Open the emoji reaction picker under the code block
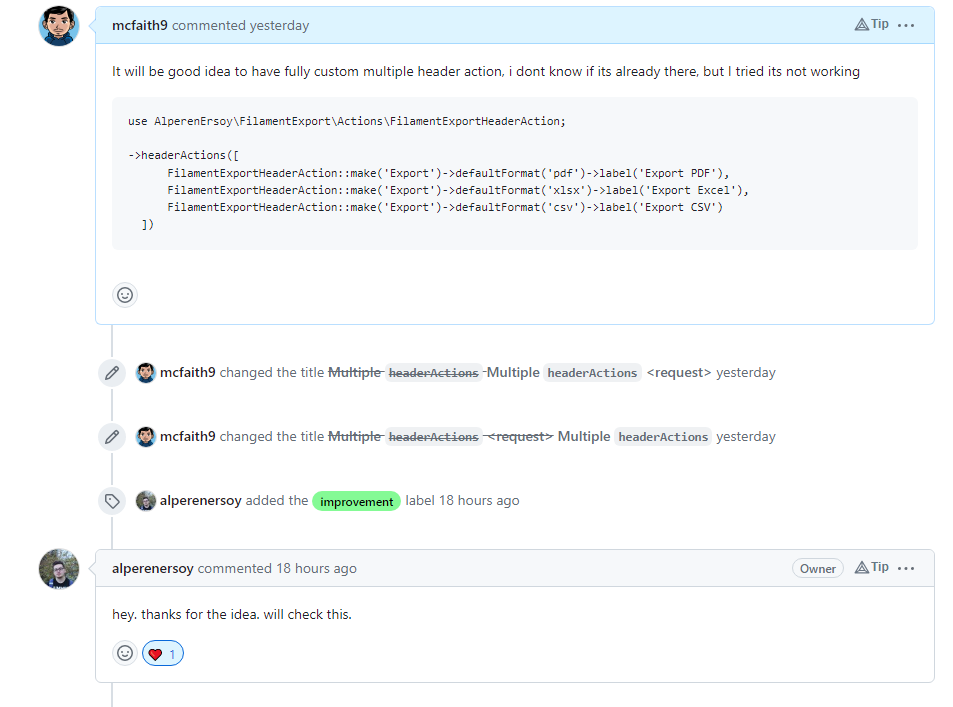 point(125,295)
